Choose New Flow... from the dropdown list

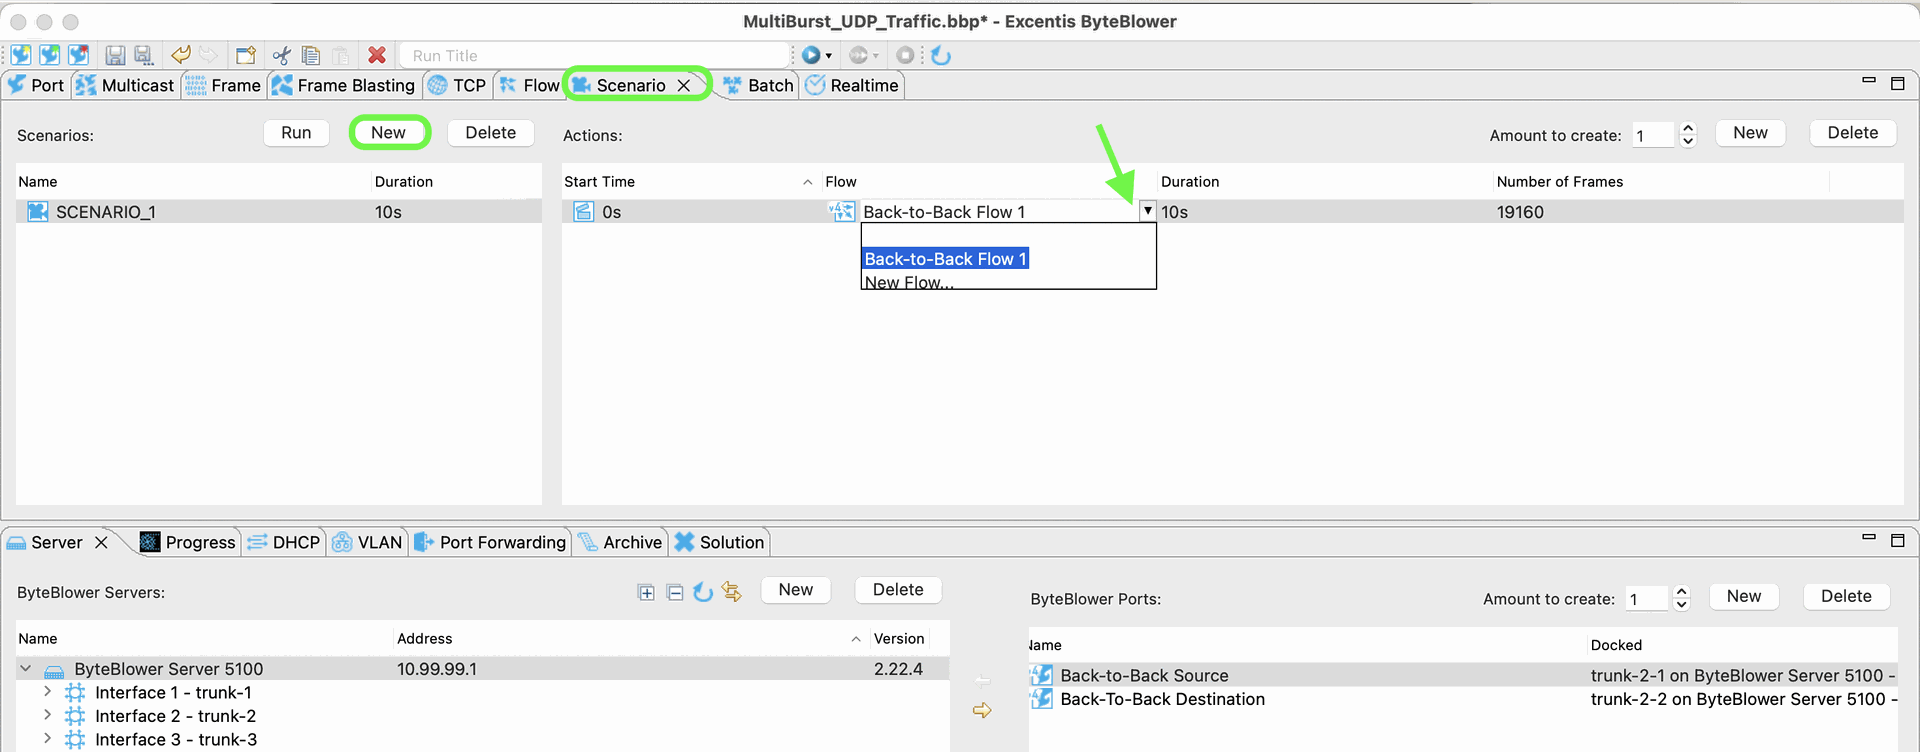tap(908, 282)
